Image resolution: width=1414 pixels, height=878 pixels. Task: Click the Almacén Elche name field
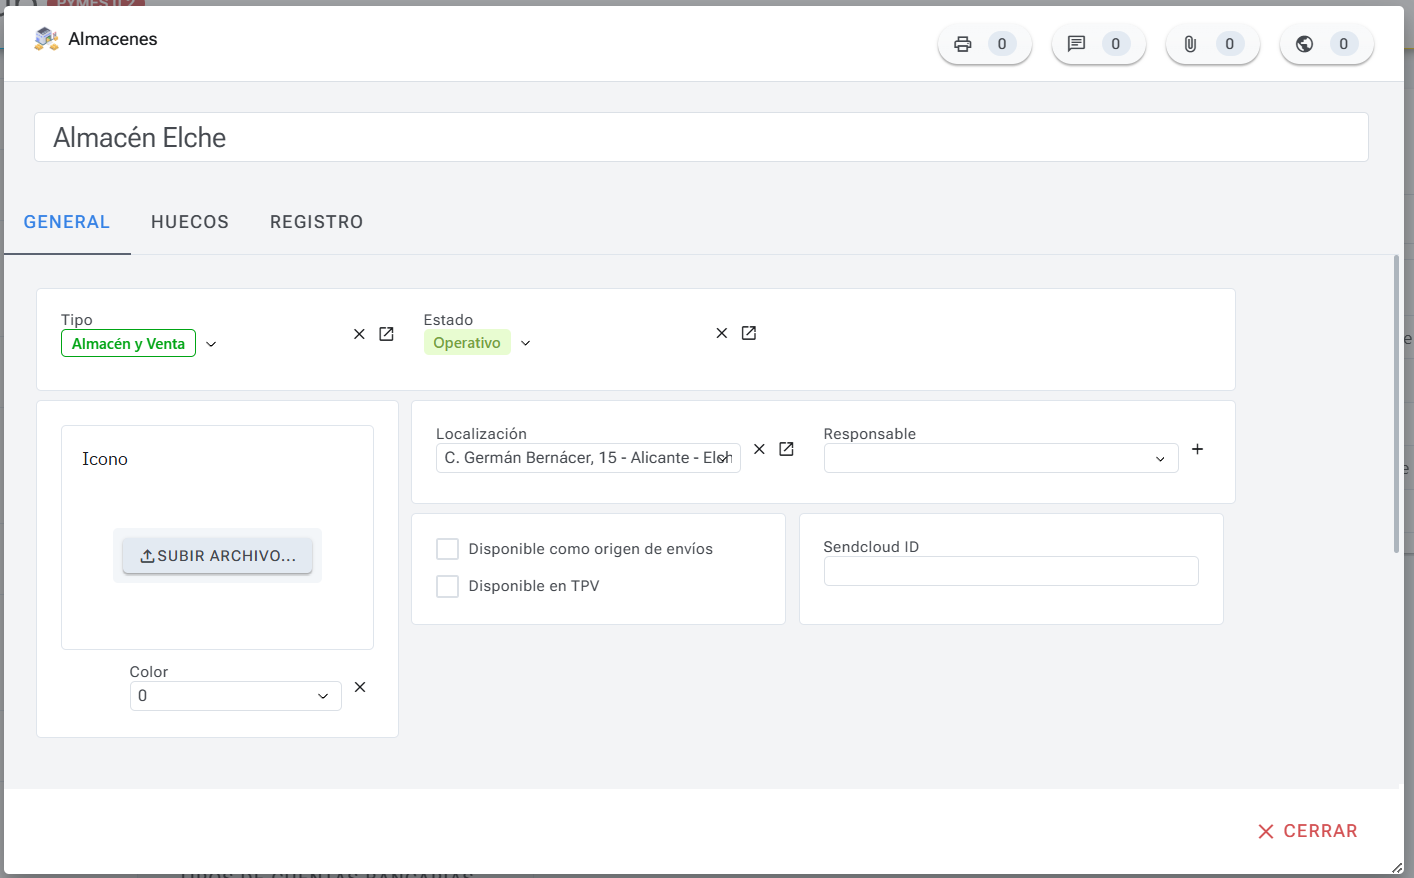click(x=701, y=137)
